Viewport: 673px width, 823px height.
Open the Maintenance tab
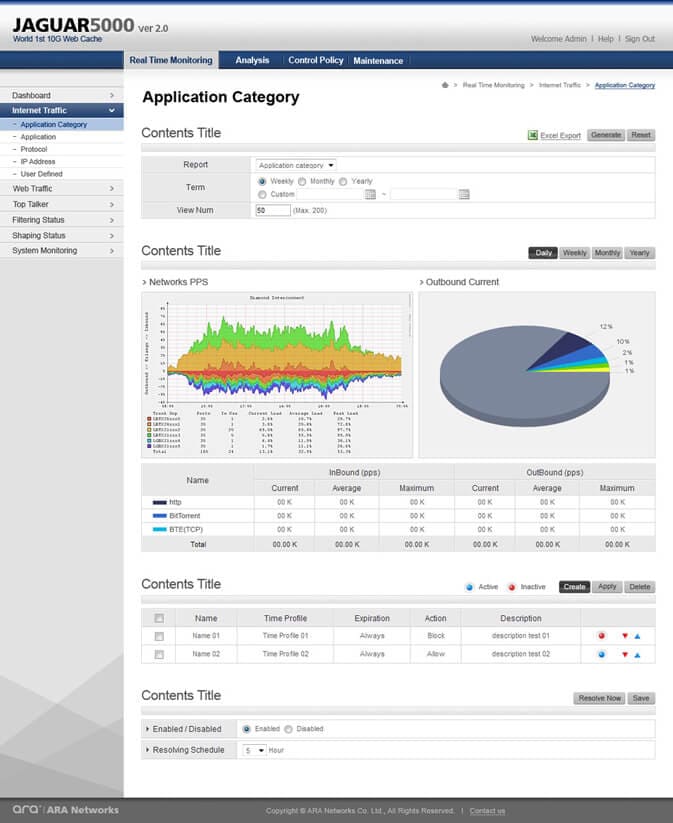click(378, 61)
